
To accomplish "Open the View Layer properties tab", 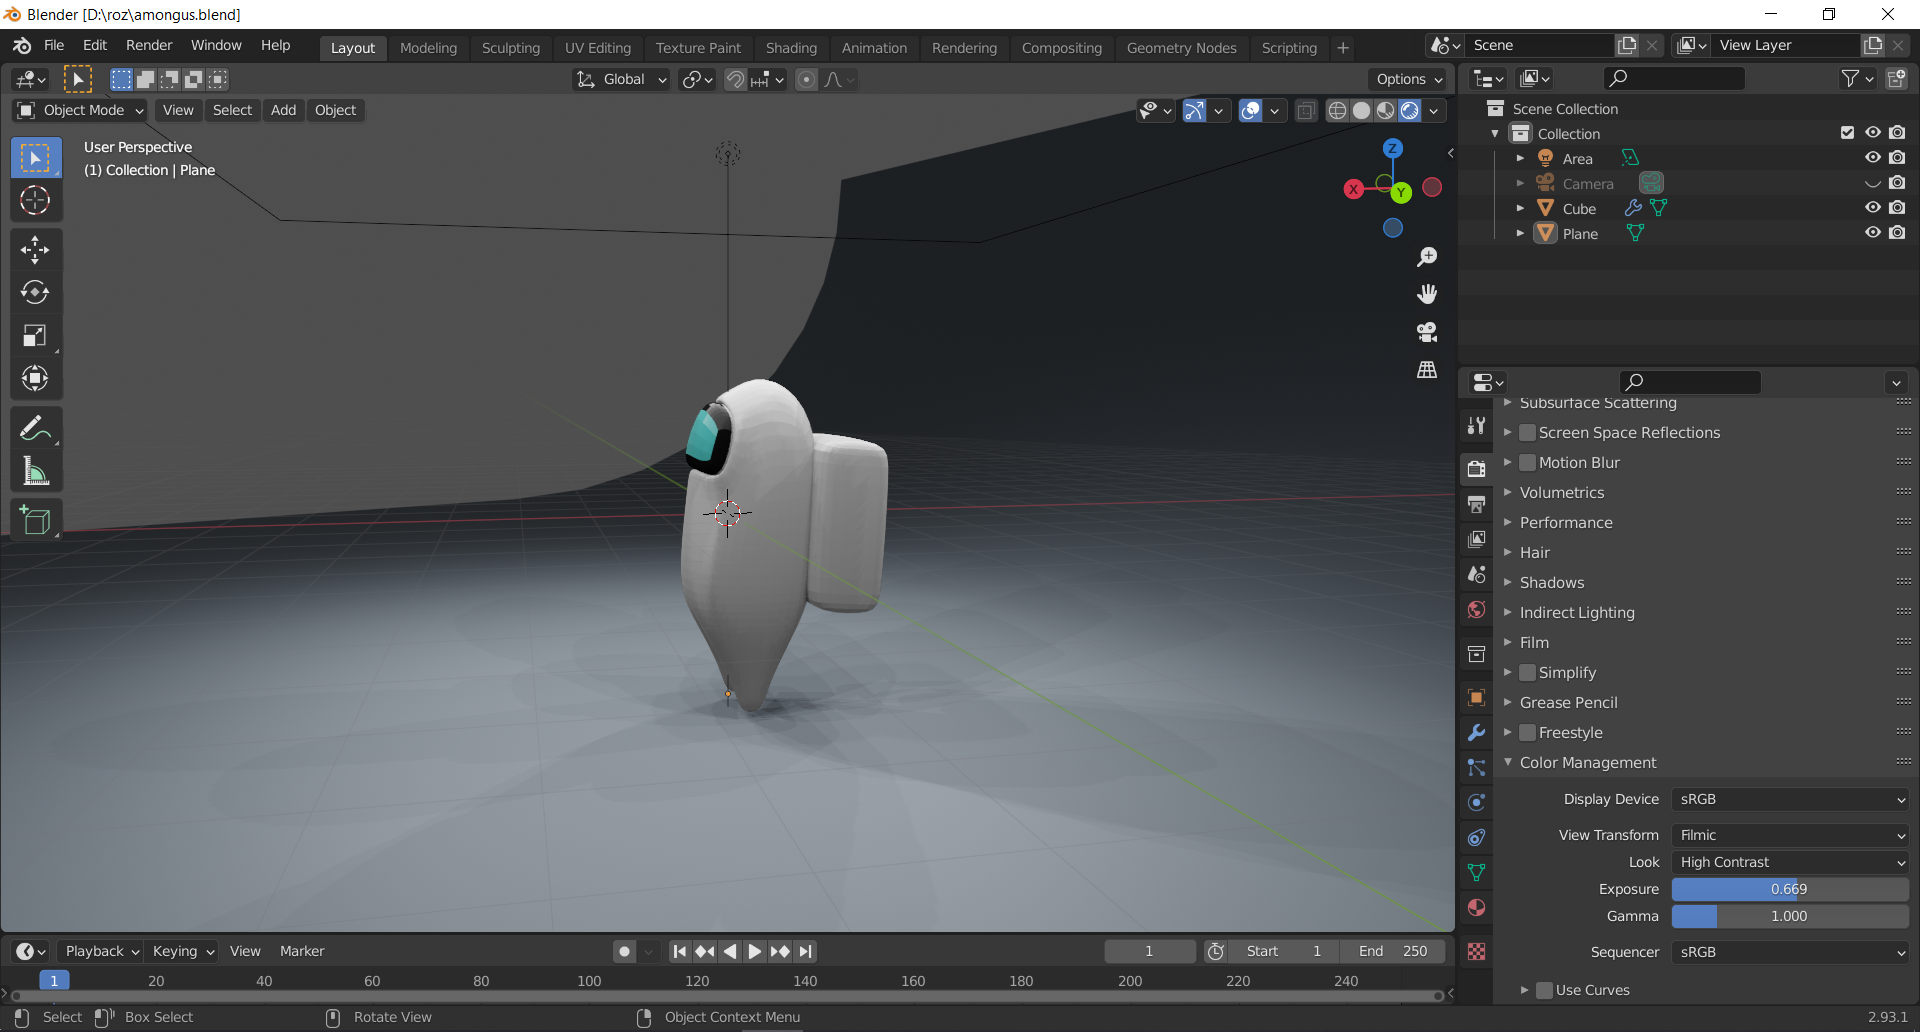I will 1476,539.
